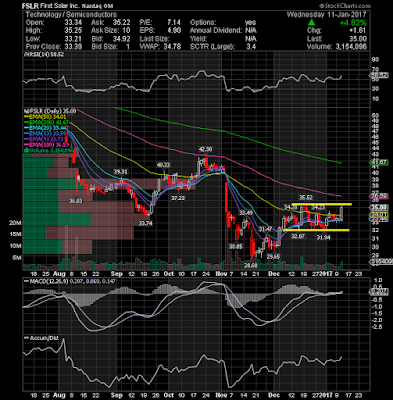This screenshot has height=400, width=393.
Task: Click the 'Dec' label on price chart axis
Action: coord(274,274)
